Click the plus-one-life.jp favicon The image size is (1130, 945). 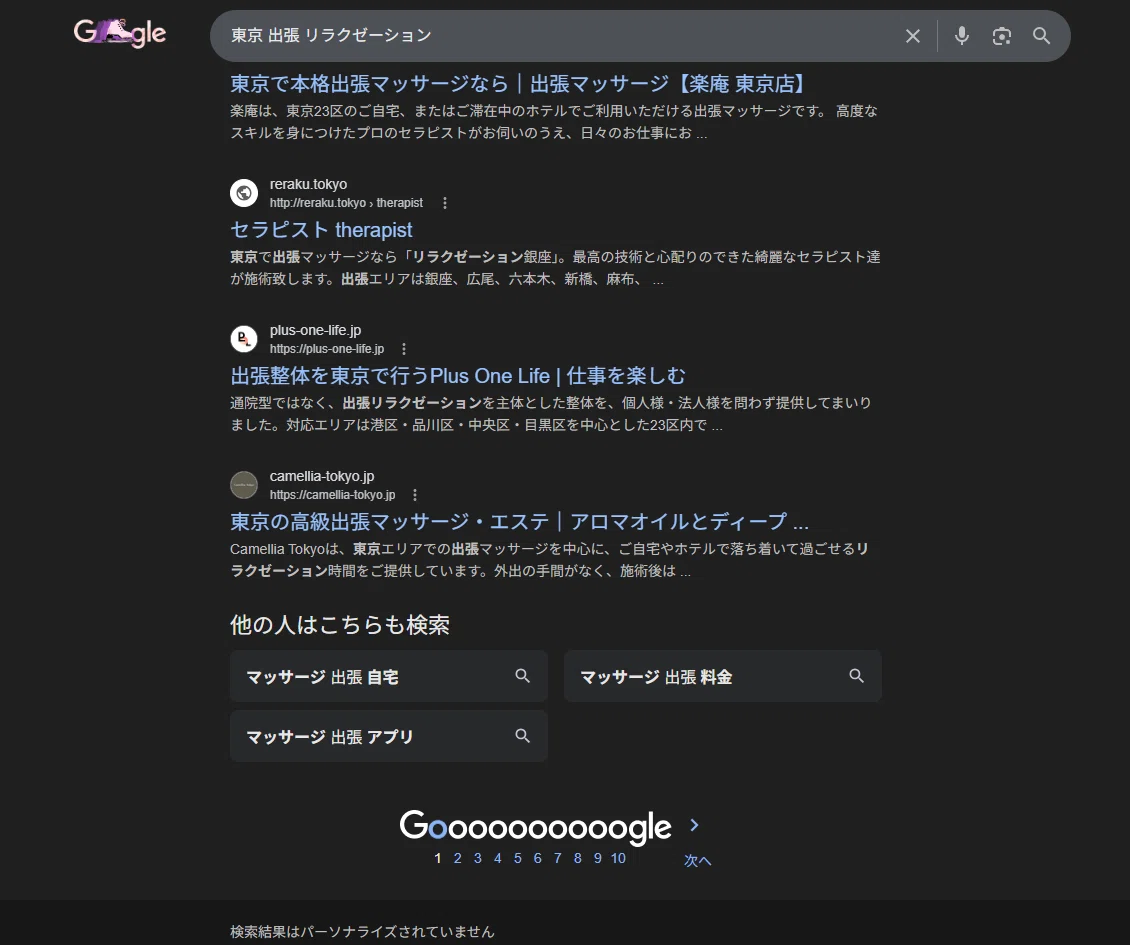point(244,339)
